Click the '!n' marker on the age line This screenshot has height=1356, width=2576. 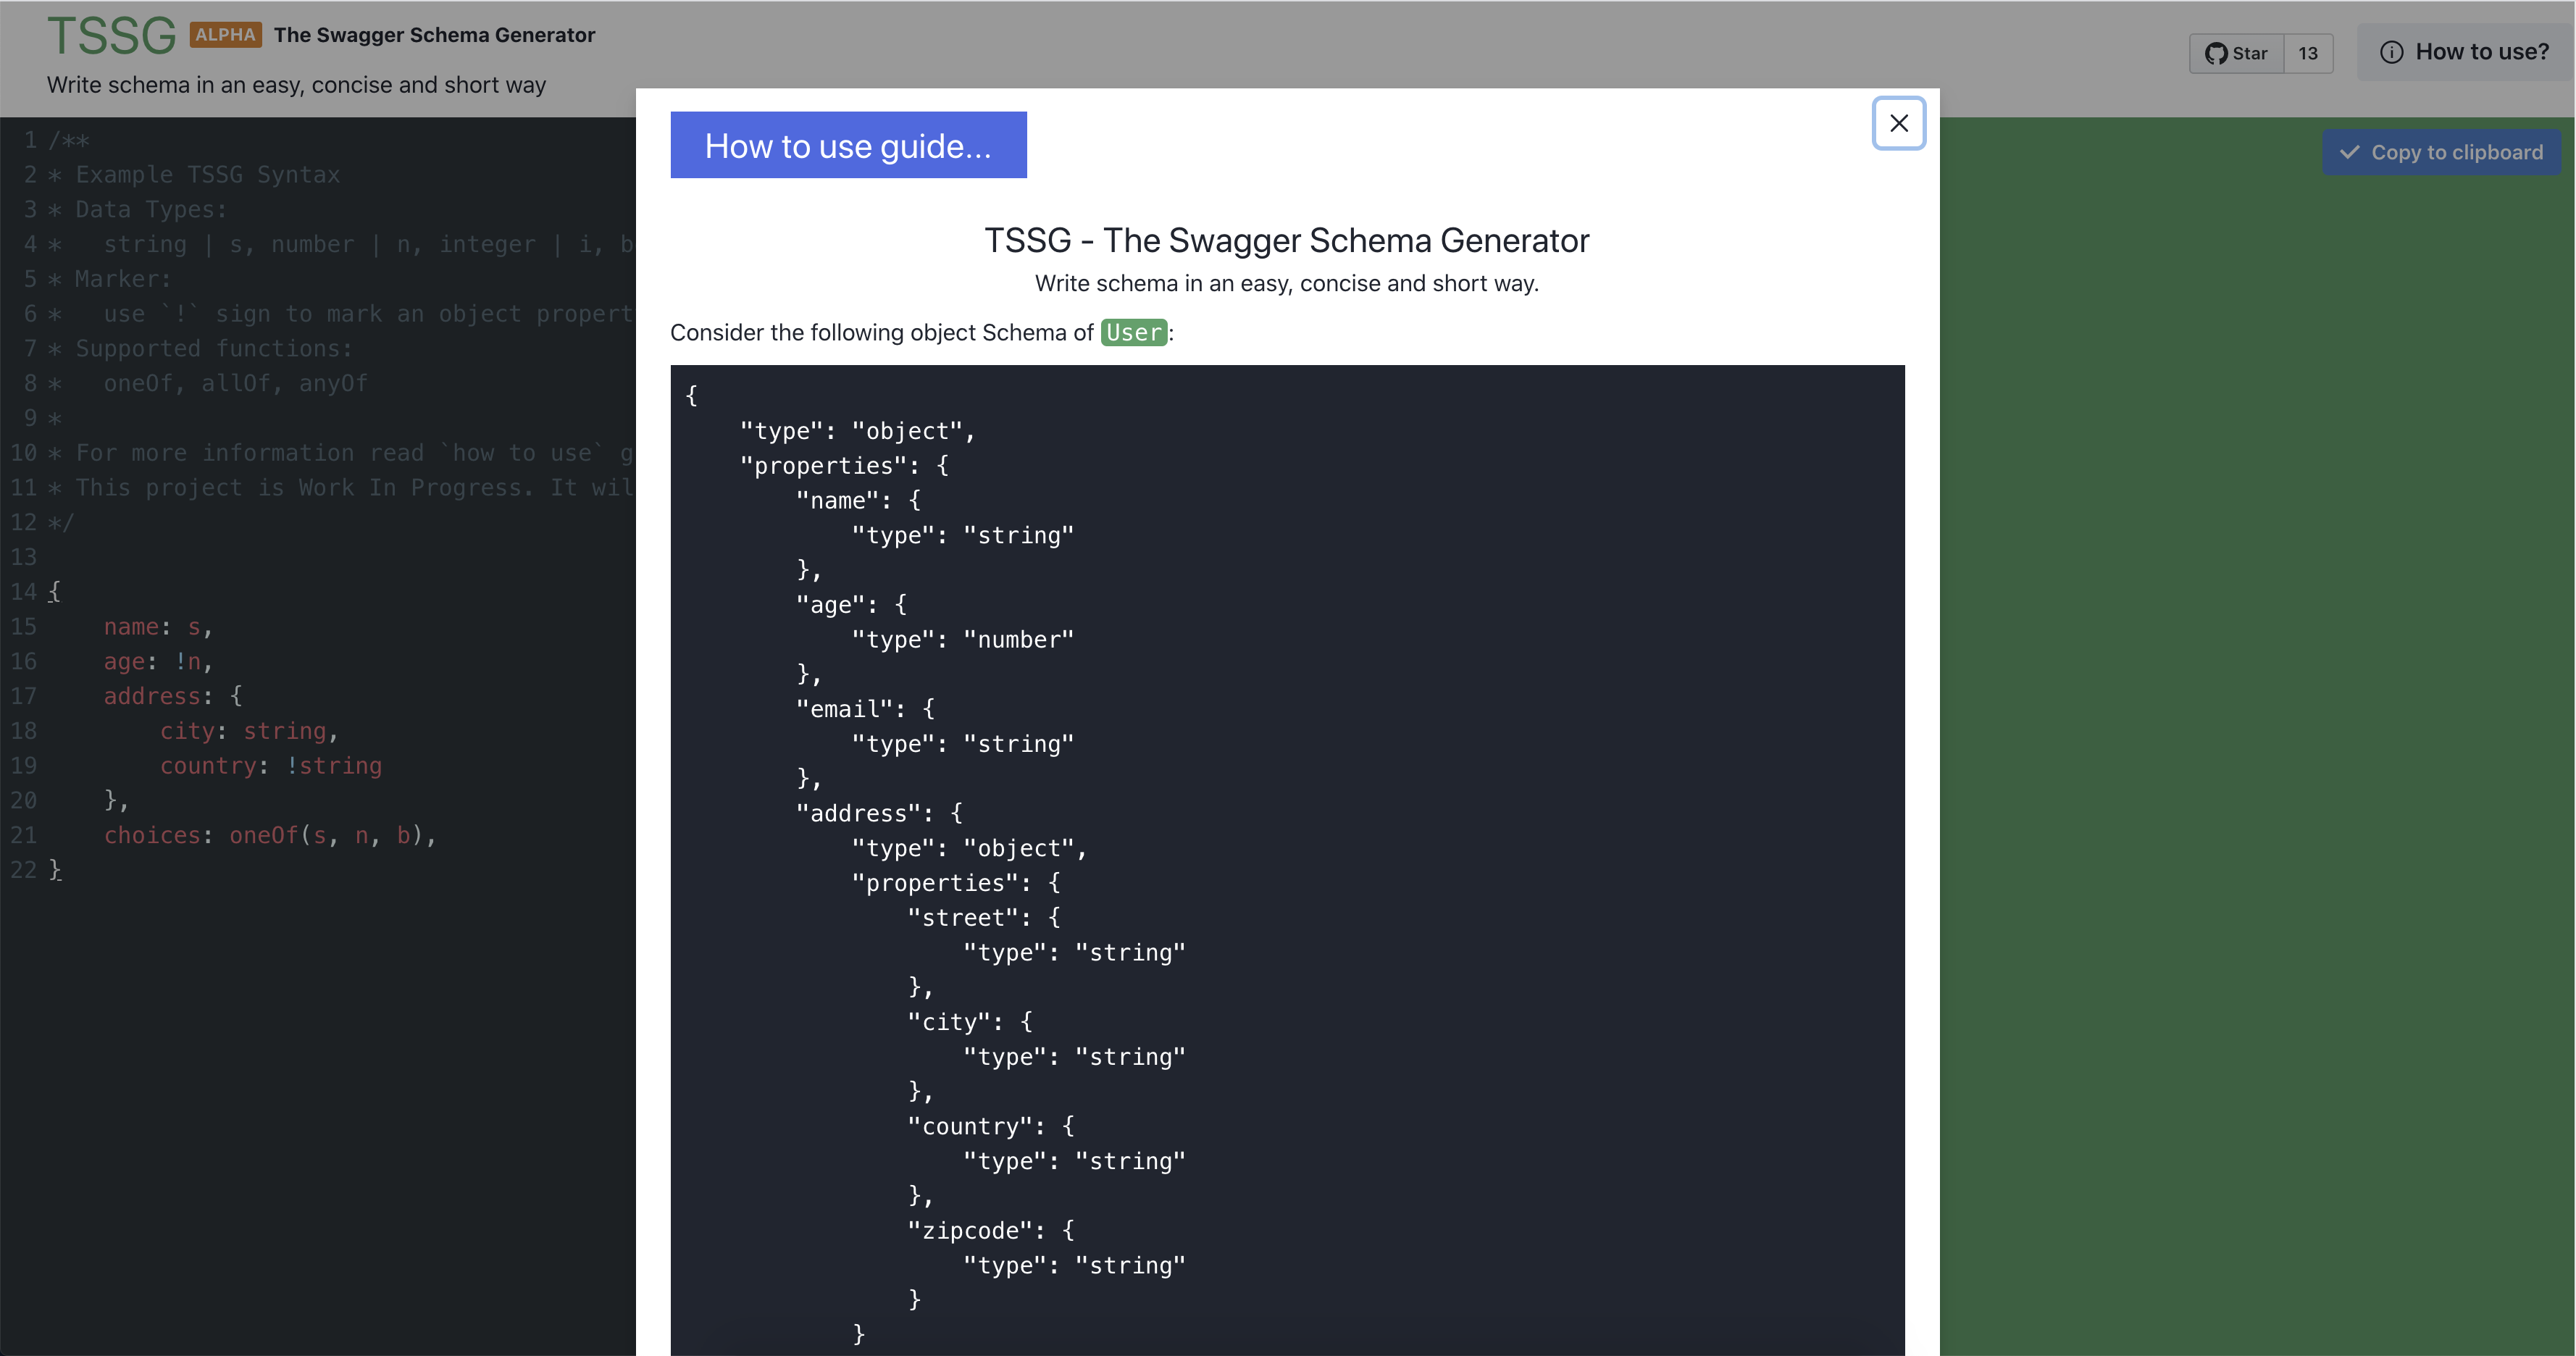pyautogui.click(x=192, y=661)
